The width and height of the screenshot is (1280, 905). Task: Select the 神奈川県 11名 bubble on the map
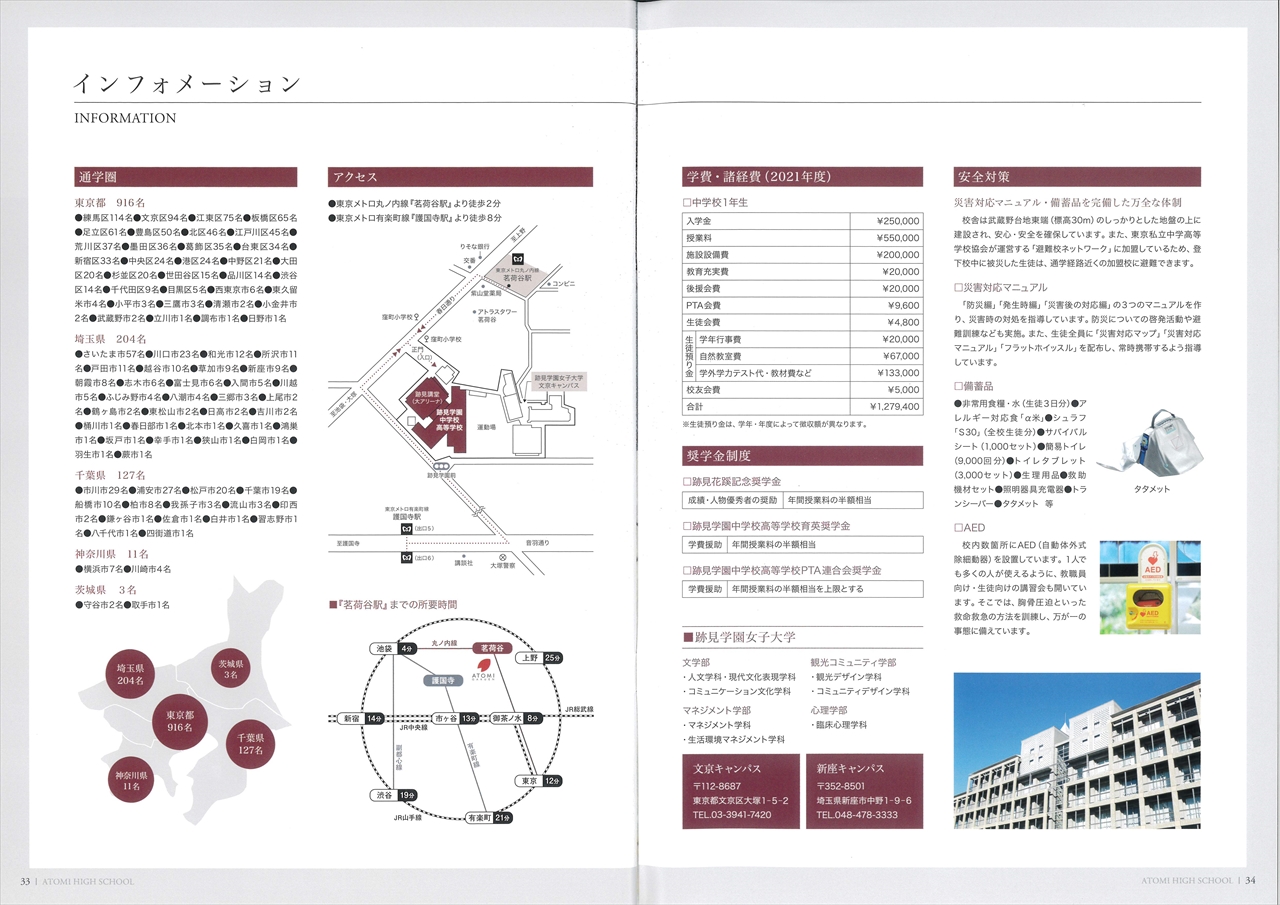(131, 780)
